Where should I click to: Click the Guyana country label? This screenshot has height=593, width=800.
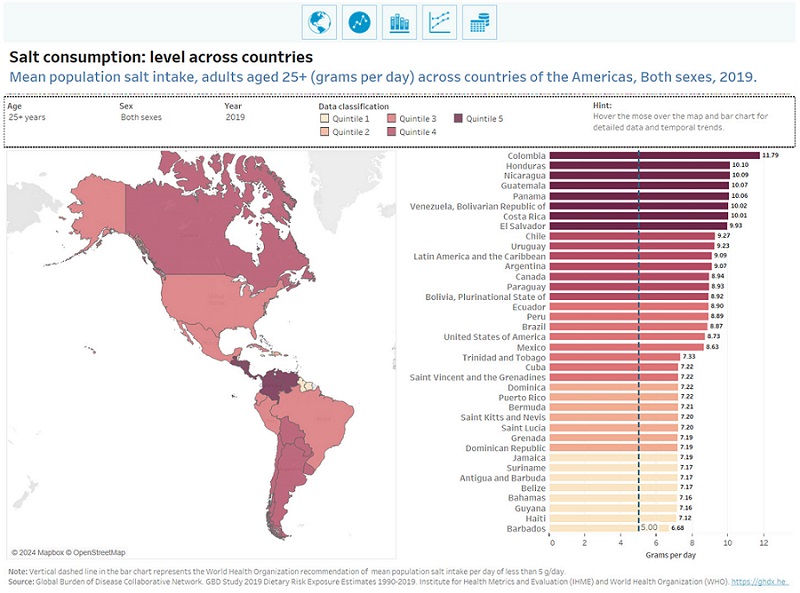coord(530,508)
